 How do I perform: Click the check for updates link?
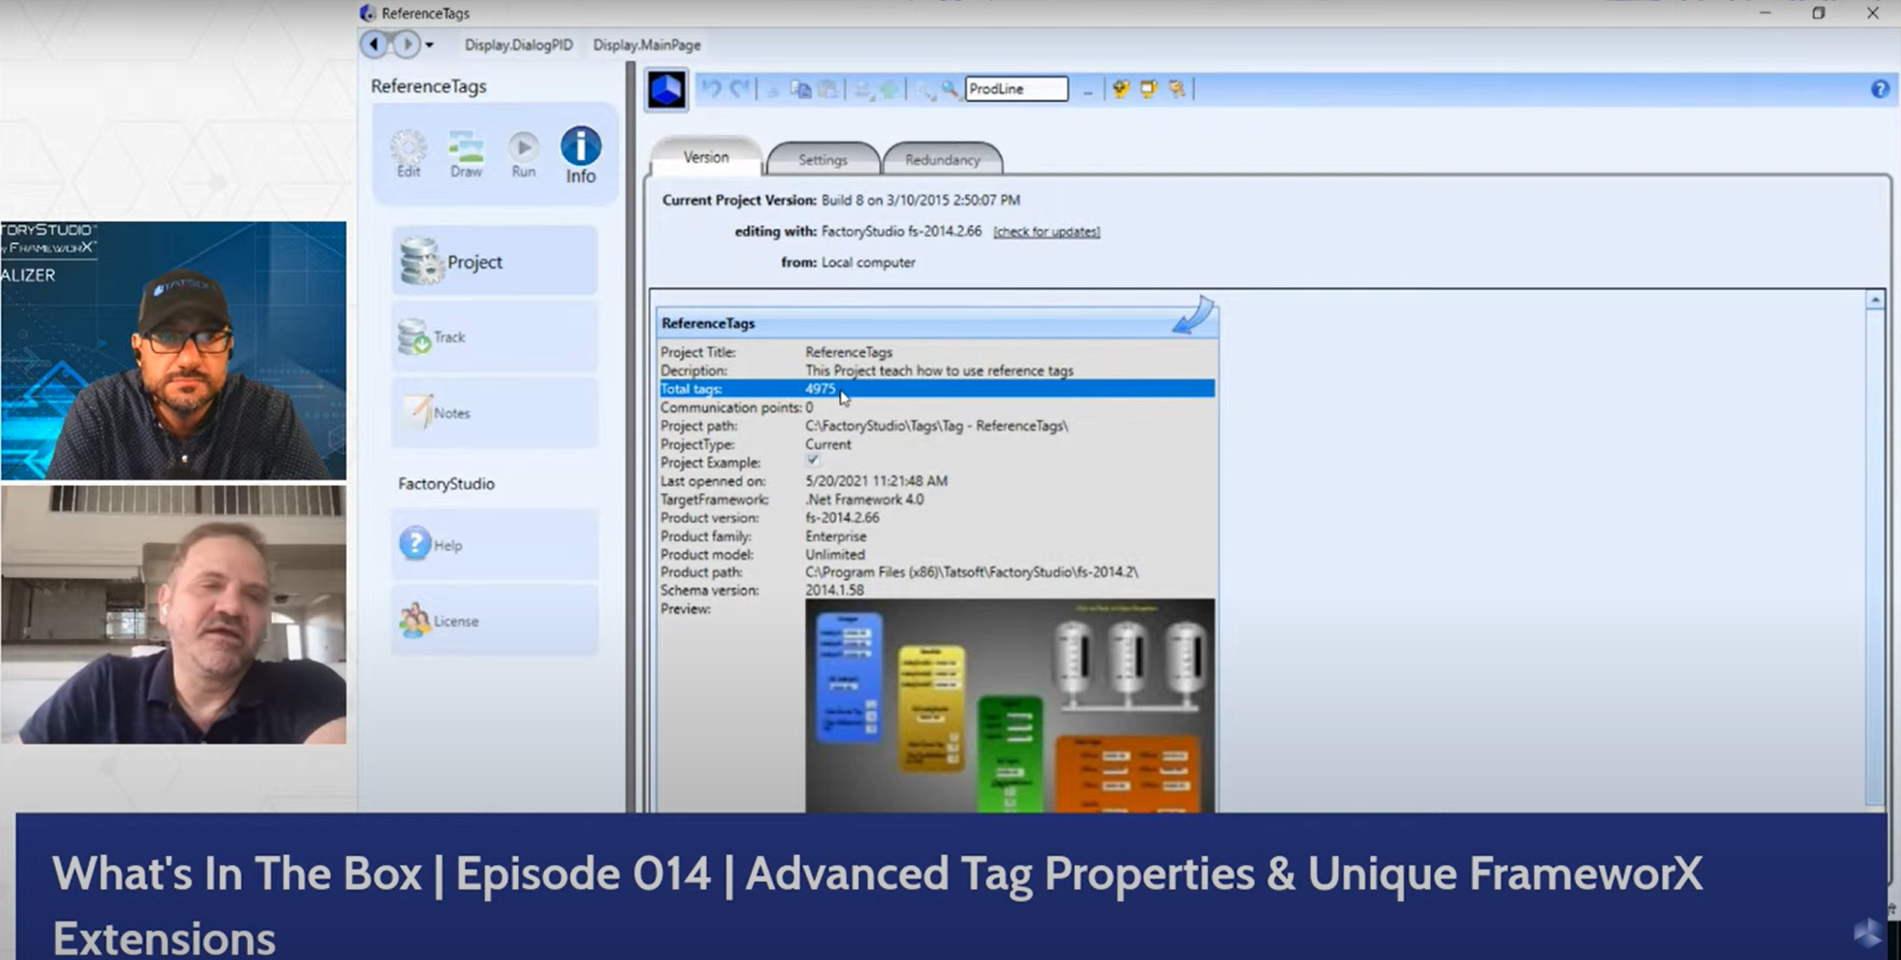[1046, 232]
